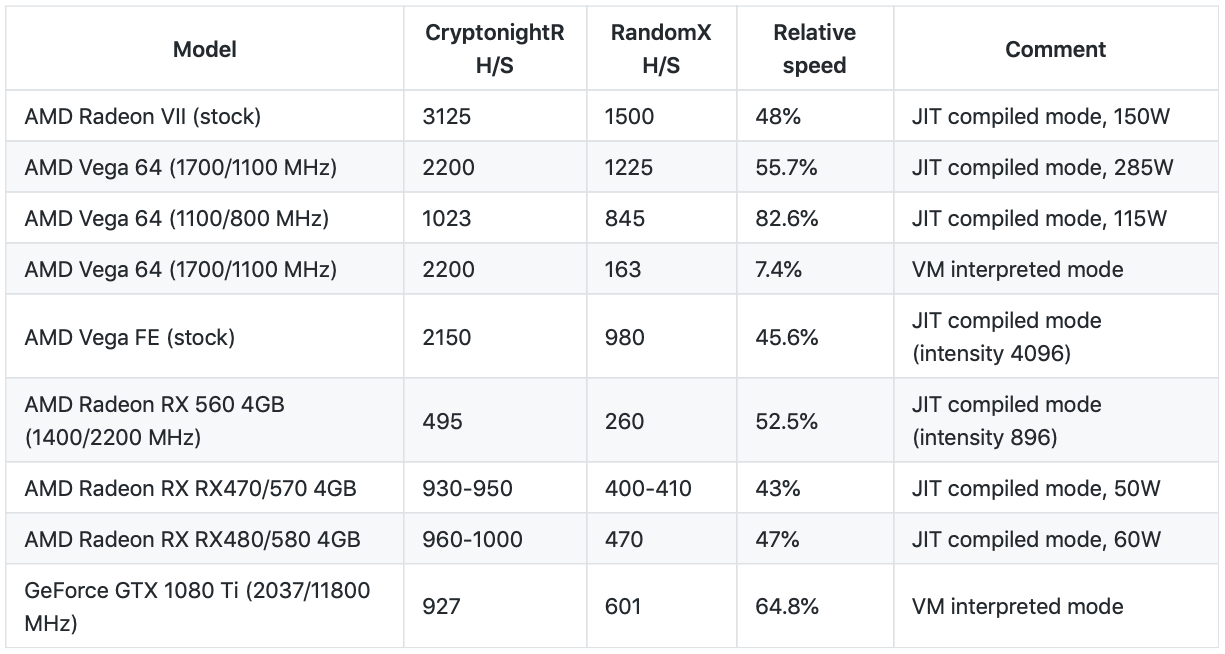Click the Model column header

pos(205,49)
